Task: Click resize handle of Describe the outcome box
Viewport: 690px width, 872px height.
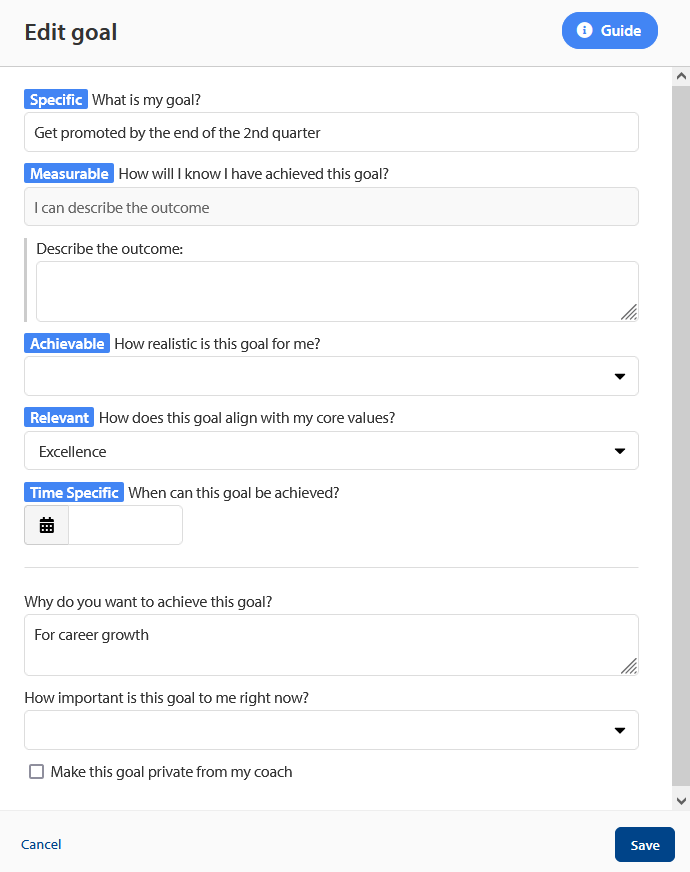Action: 629,312
